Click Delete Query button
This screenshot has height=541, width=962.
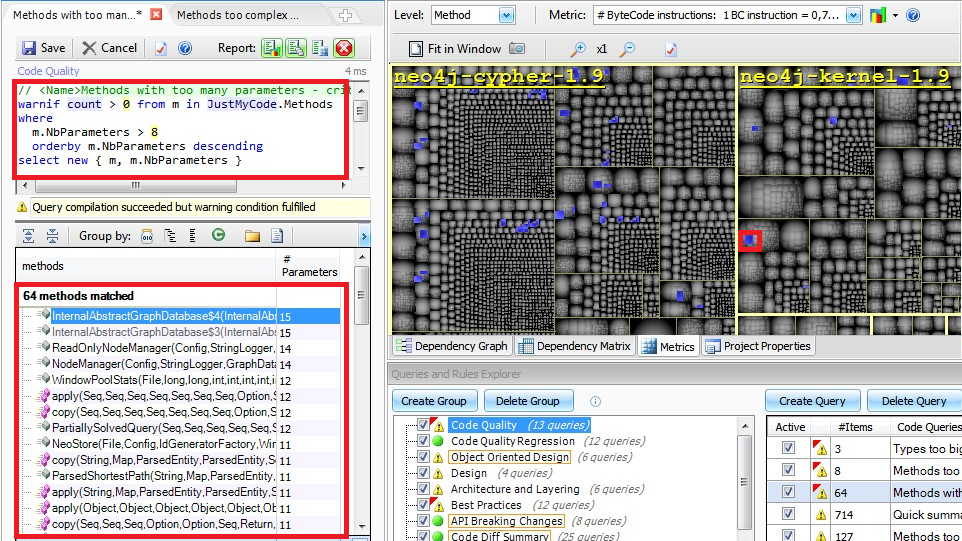click(x=914, y=401)
